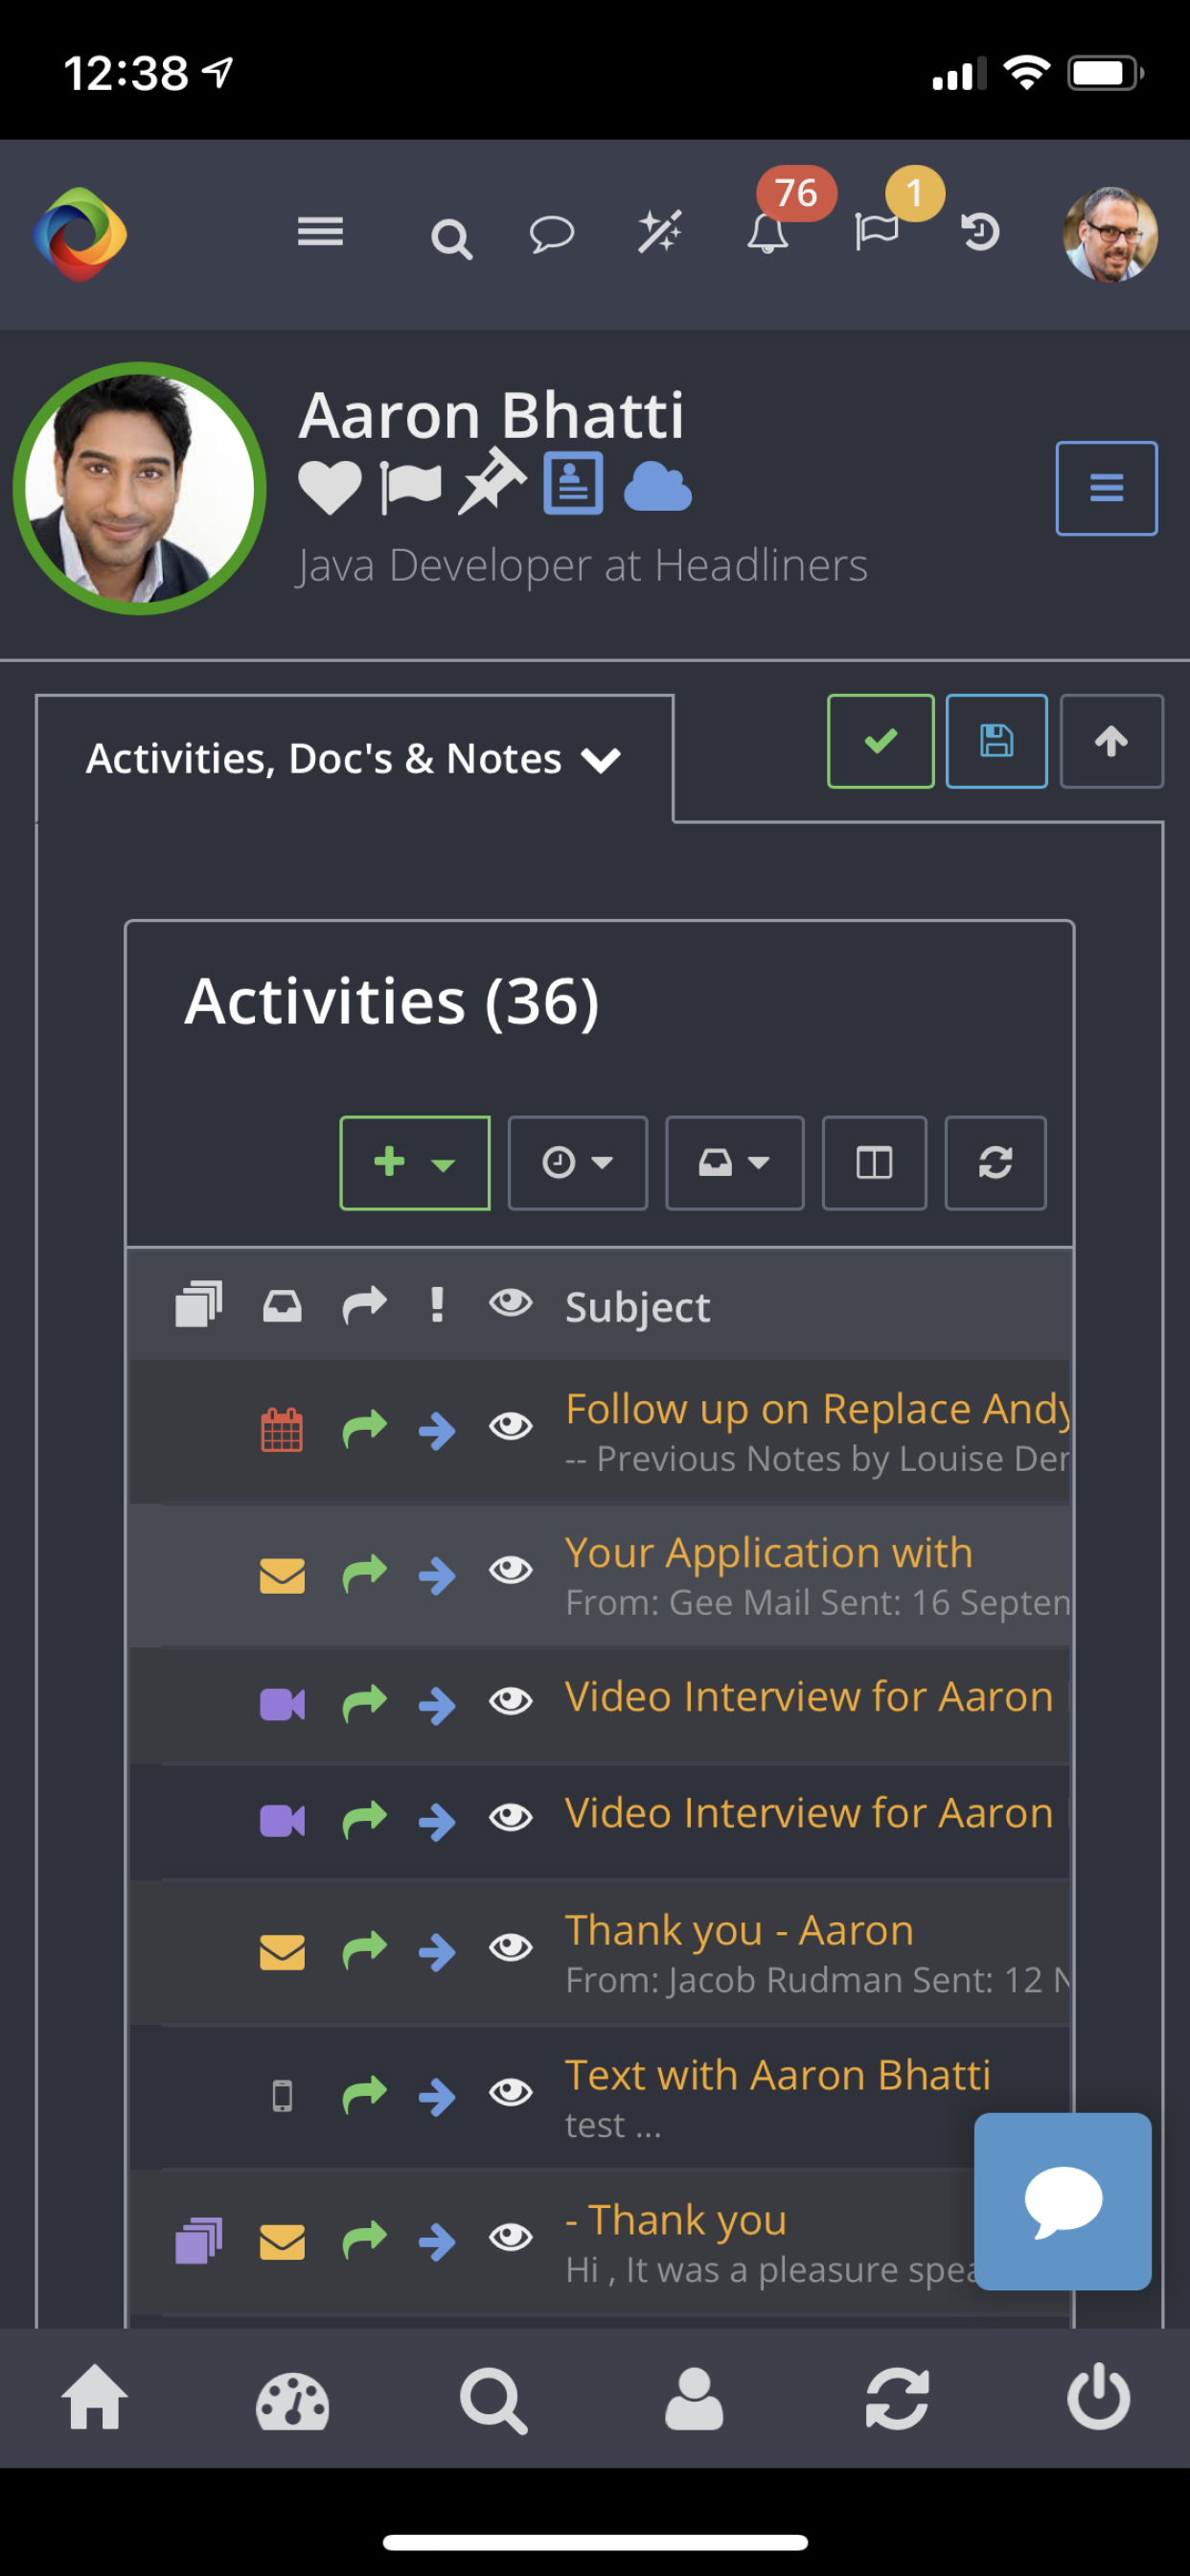Toggle the flag icon under Aaron Bhatti
The image size is (1190, 2576).
(410, 488)
